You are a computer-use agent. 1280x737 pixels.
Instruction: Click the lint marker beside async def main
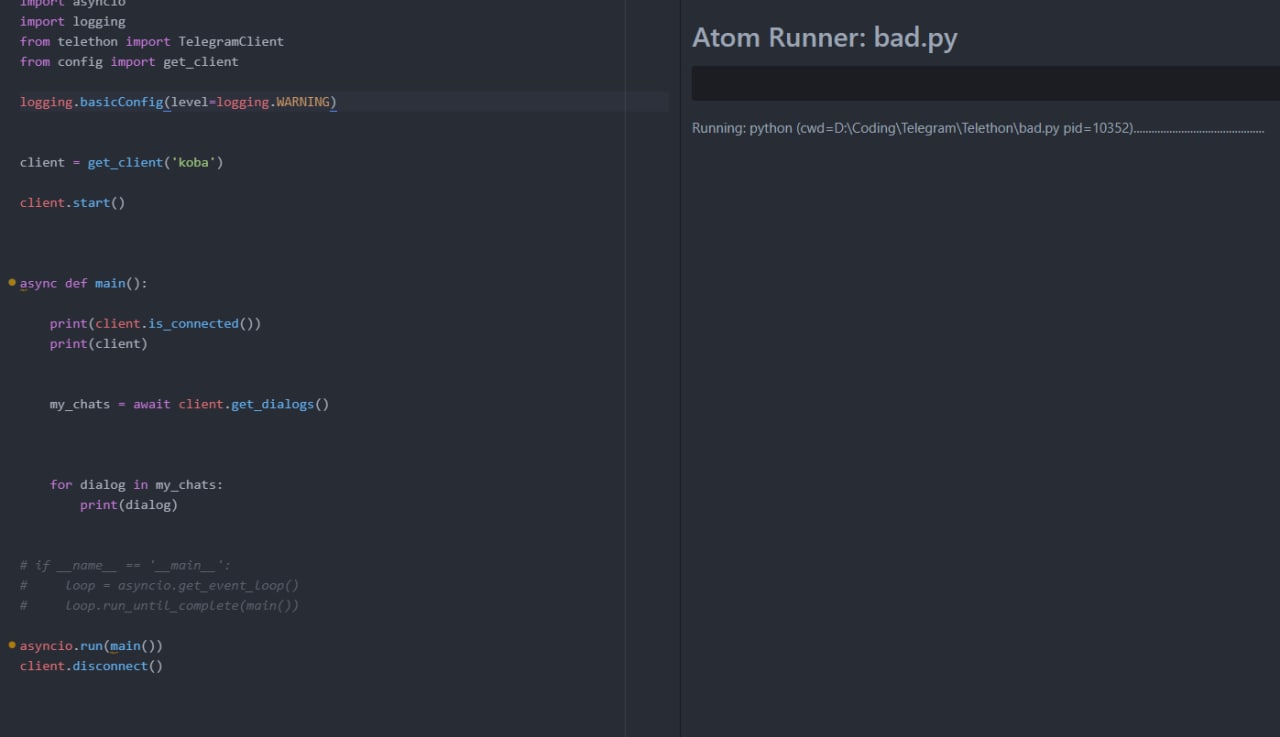(x=12, y=283)
